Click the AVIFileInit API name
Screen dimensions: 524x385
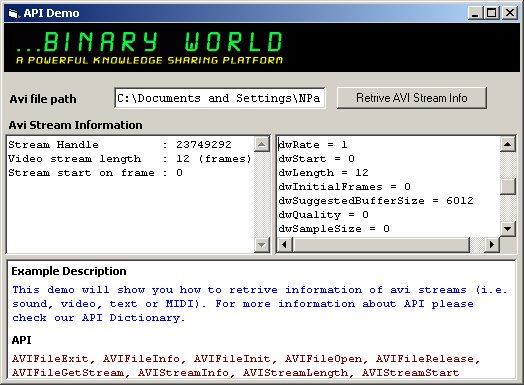pos(232,359)
